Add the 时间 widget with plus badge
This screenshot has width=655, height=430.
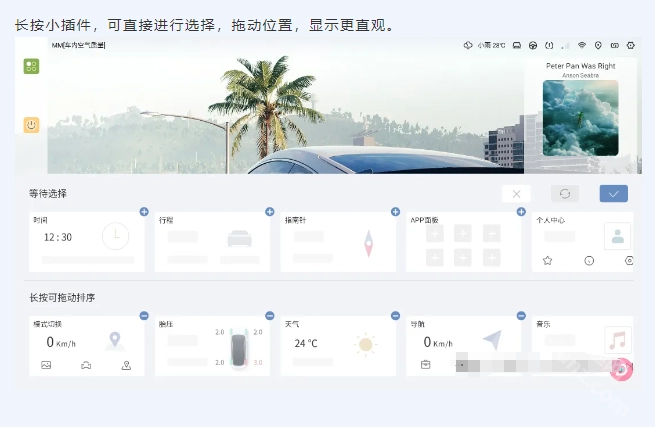(x=144, y=212)
